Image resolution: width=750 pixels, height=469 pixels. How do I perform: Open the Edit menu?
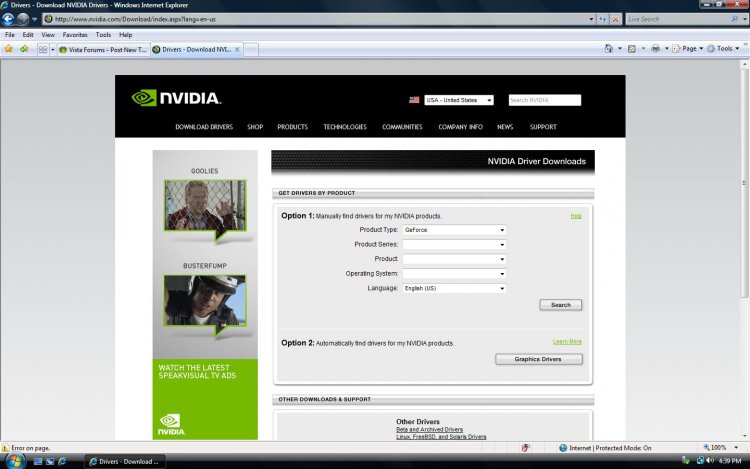(x=28, y=35)
